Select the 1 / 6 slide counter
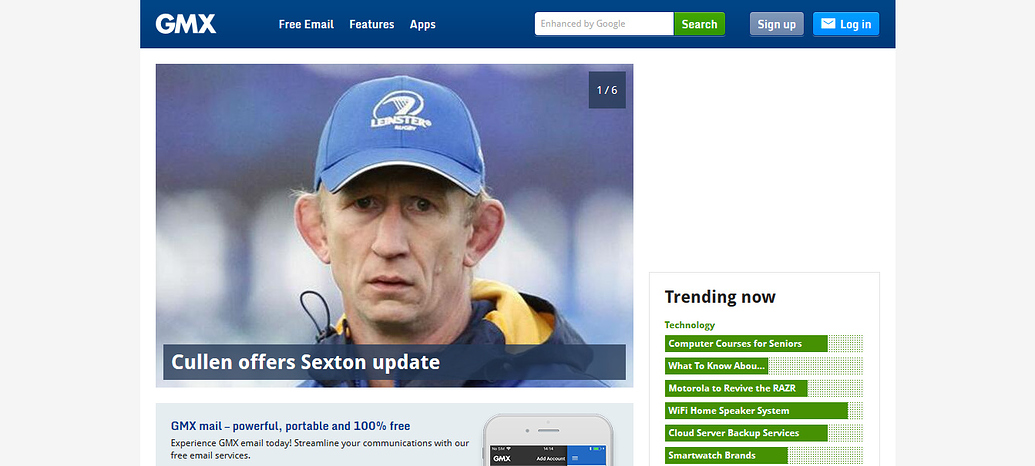The width and height of the screenshot is (1035, 466). coord(607,90)
